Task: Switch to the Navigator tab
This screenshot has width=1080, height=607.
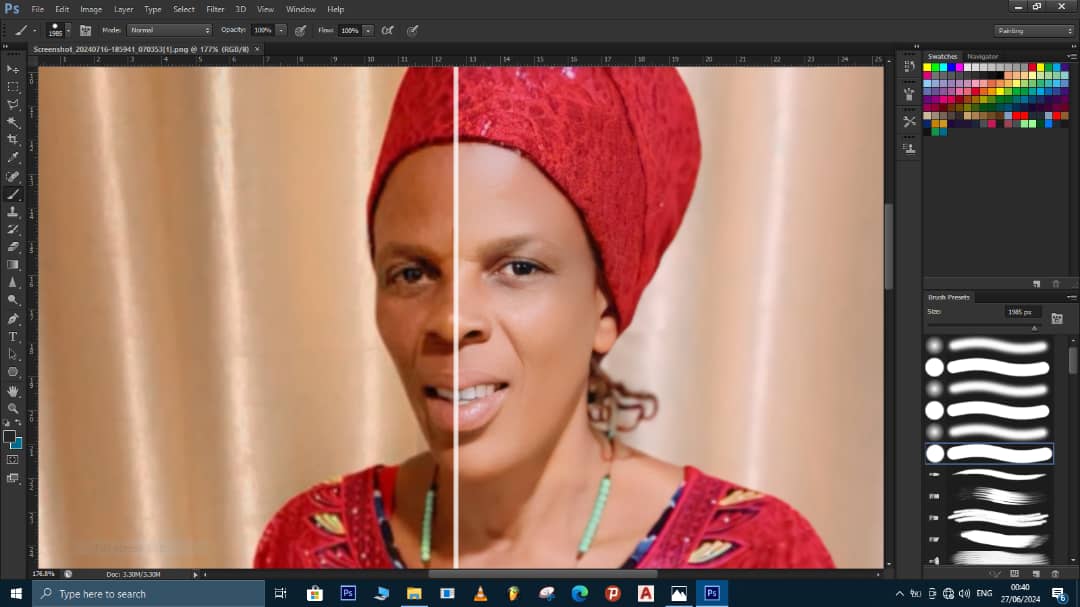Action: (982, 57)
